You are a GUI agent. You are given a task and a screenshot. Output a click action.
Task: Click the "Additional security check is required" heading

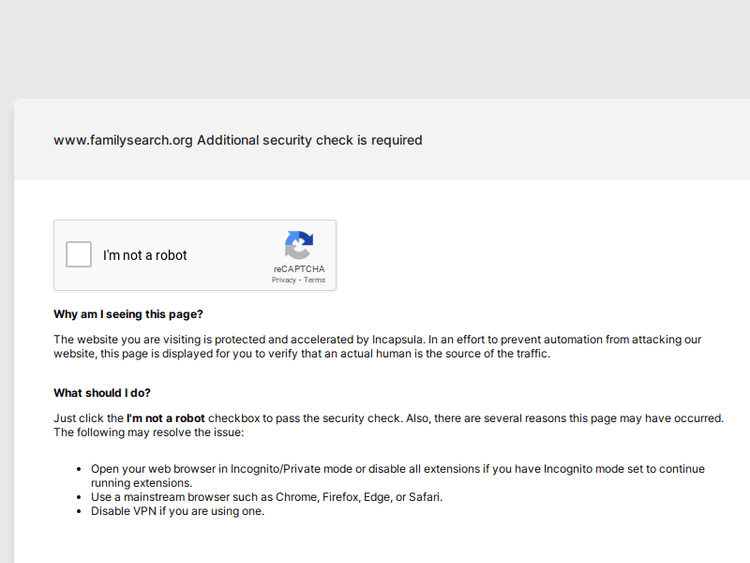pyautogui.click(x=310, y=140)
